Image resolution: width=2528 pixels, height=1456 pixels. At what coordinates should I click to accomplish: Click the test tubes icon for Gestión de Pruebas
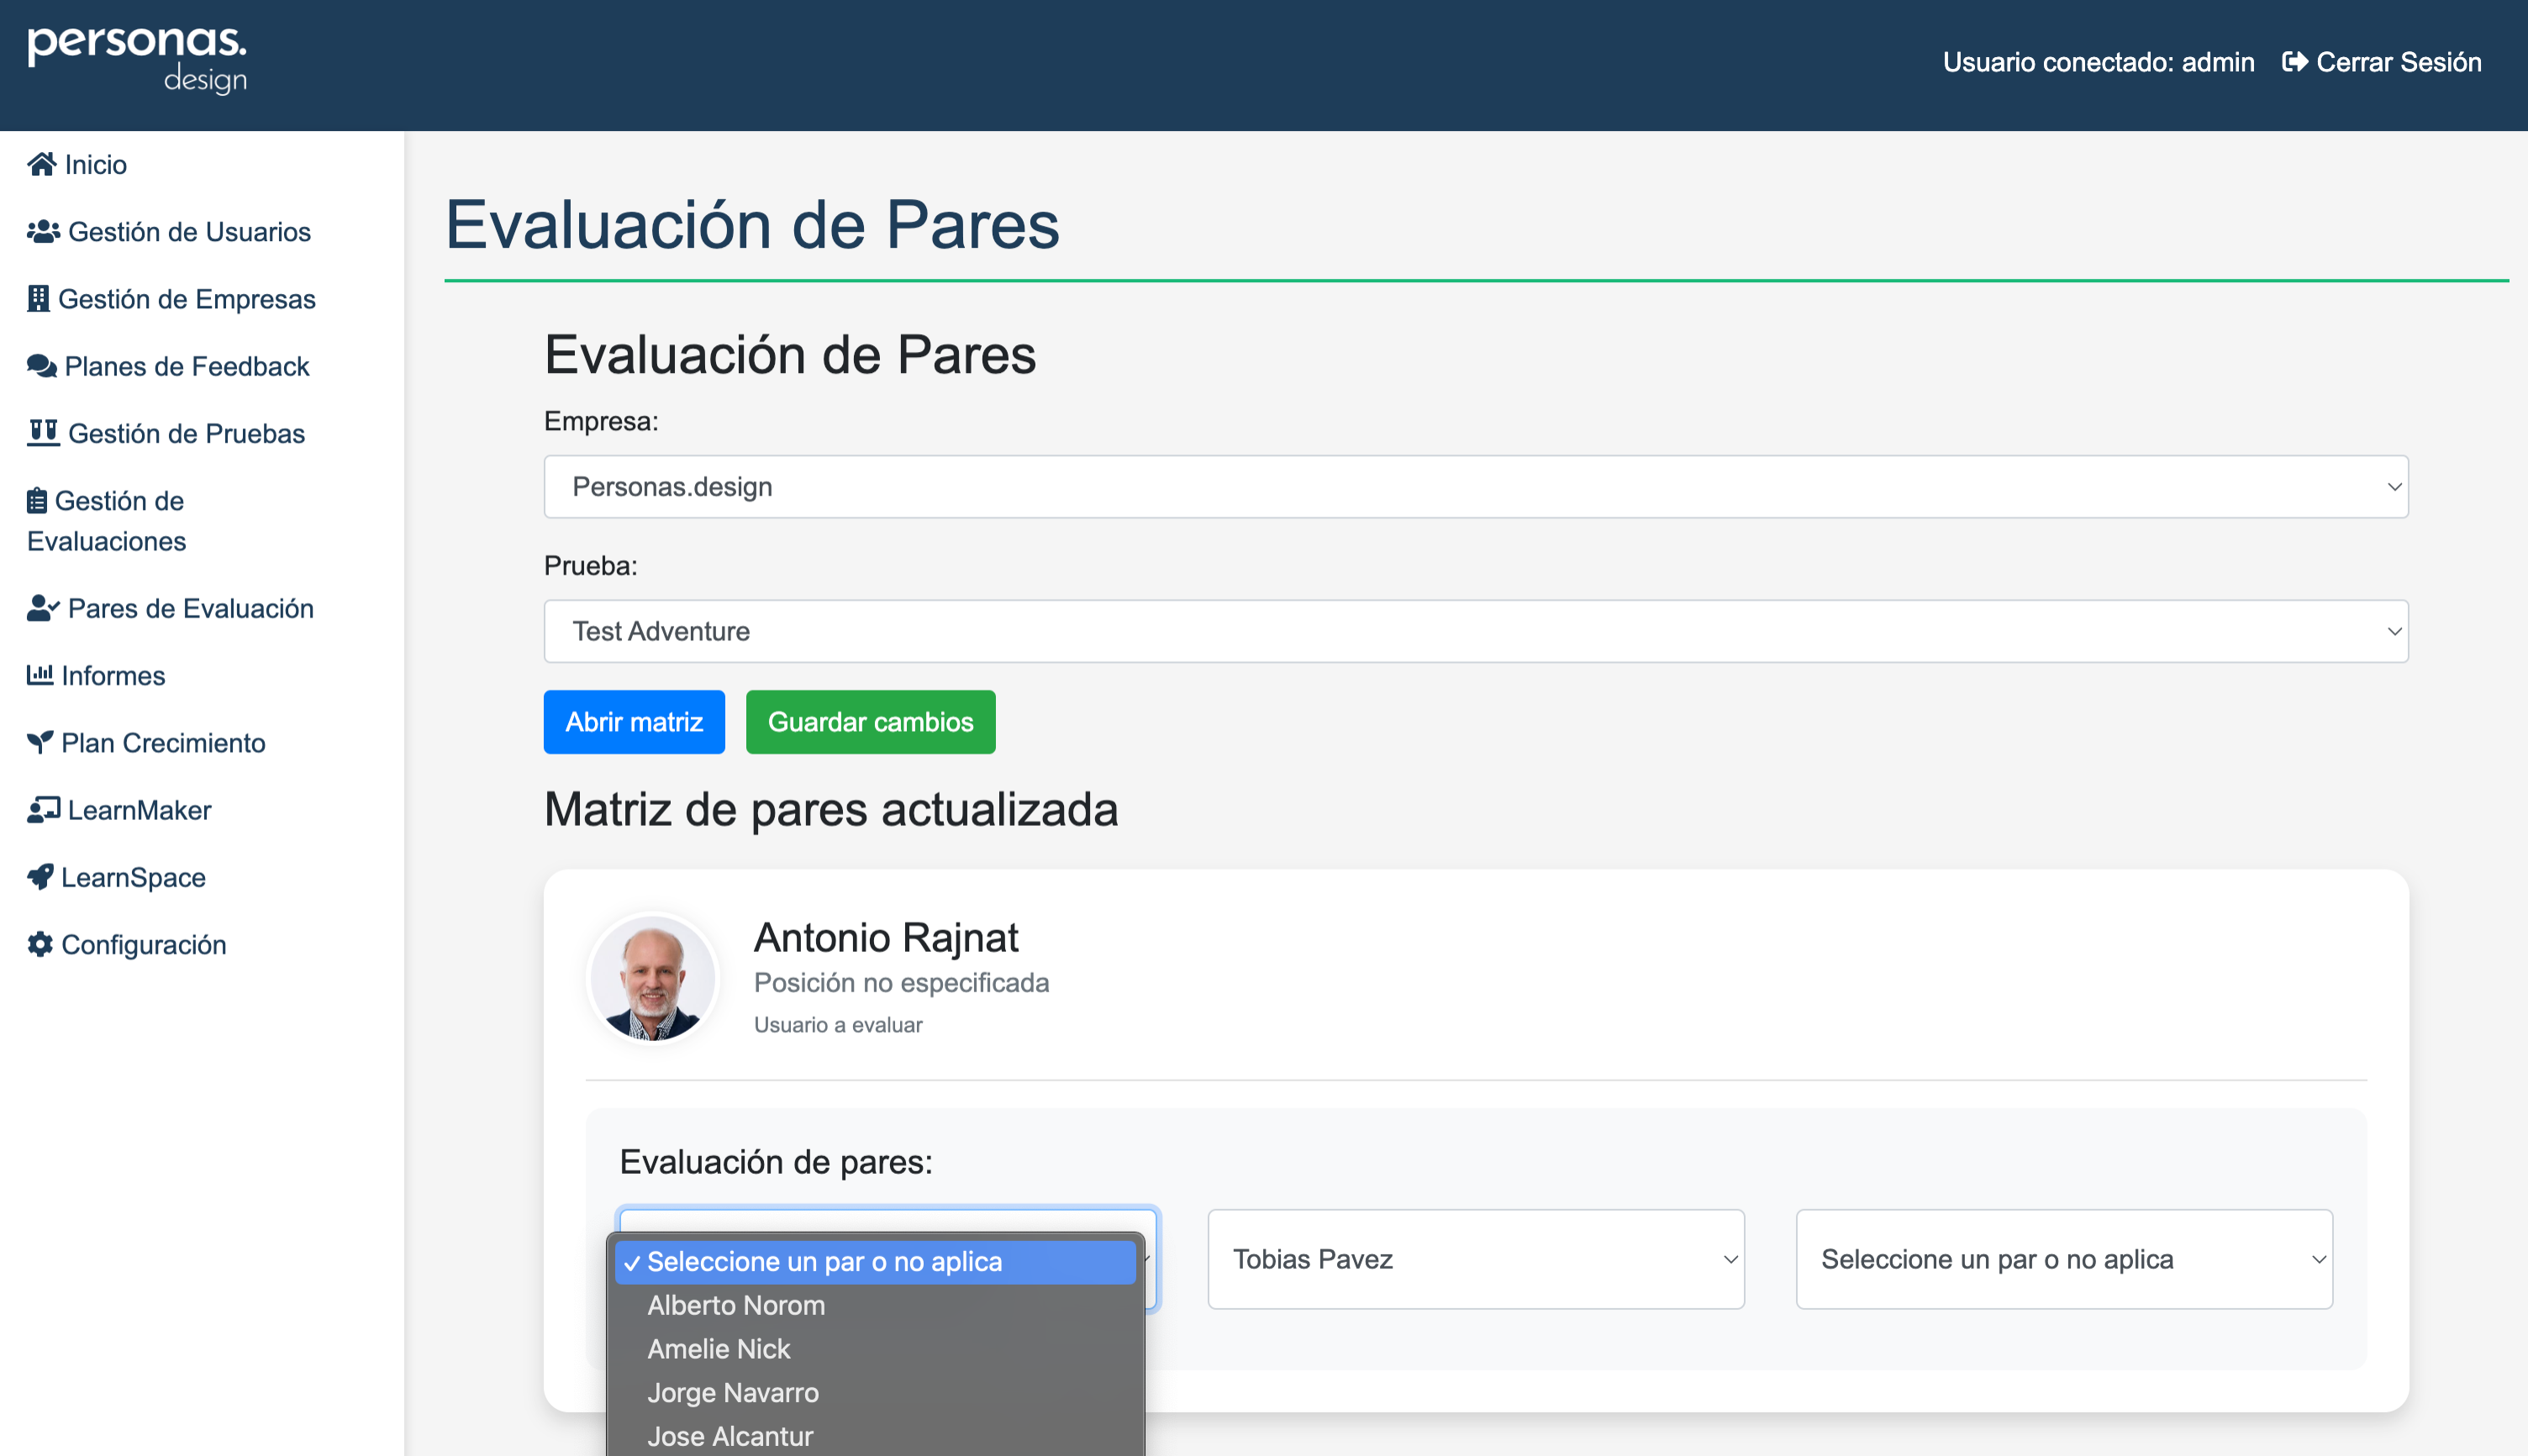click(x=43, y=433)
